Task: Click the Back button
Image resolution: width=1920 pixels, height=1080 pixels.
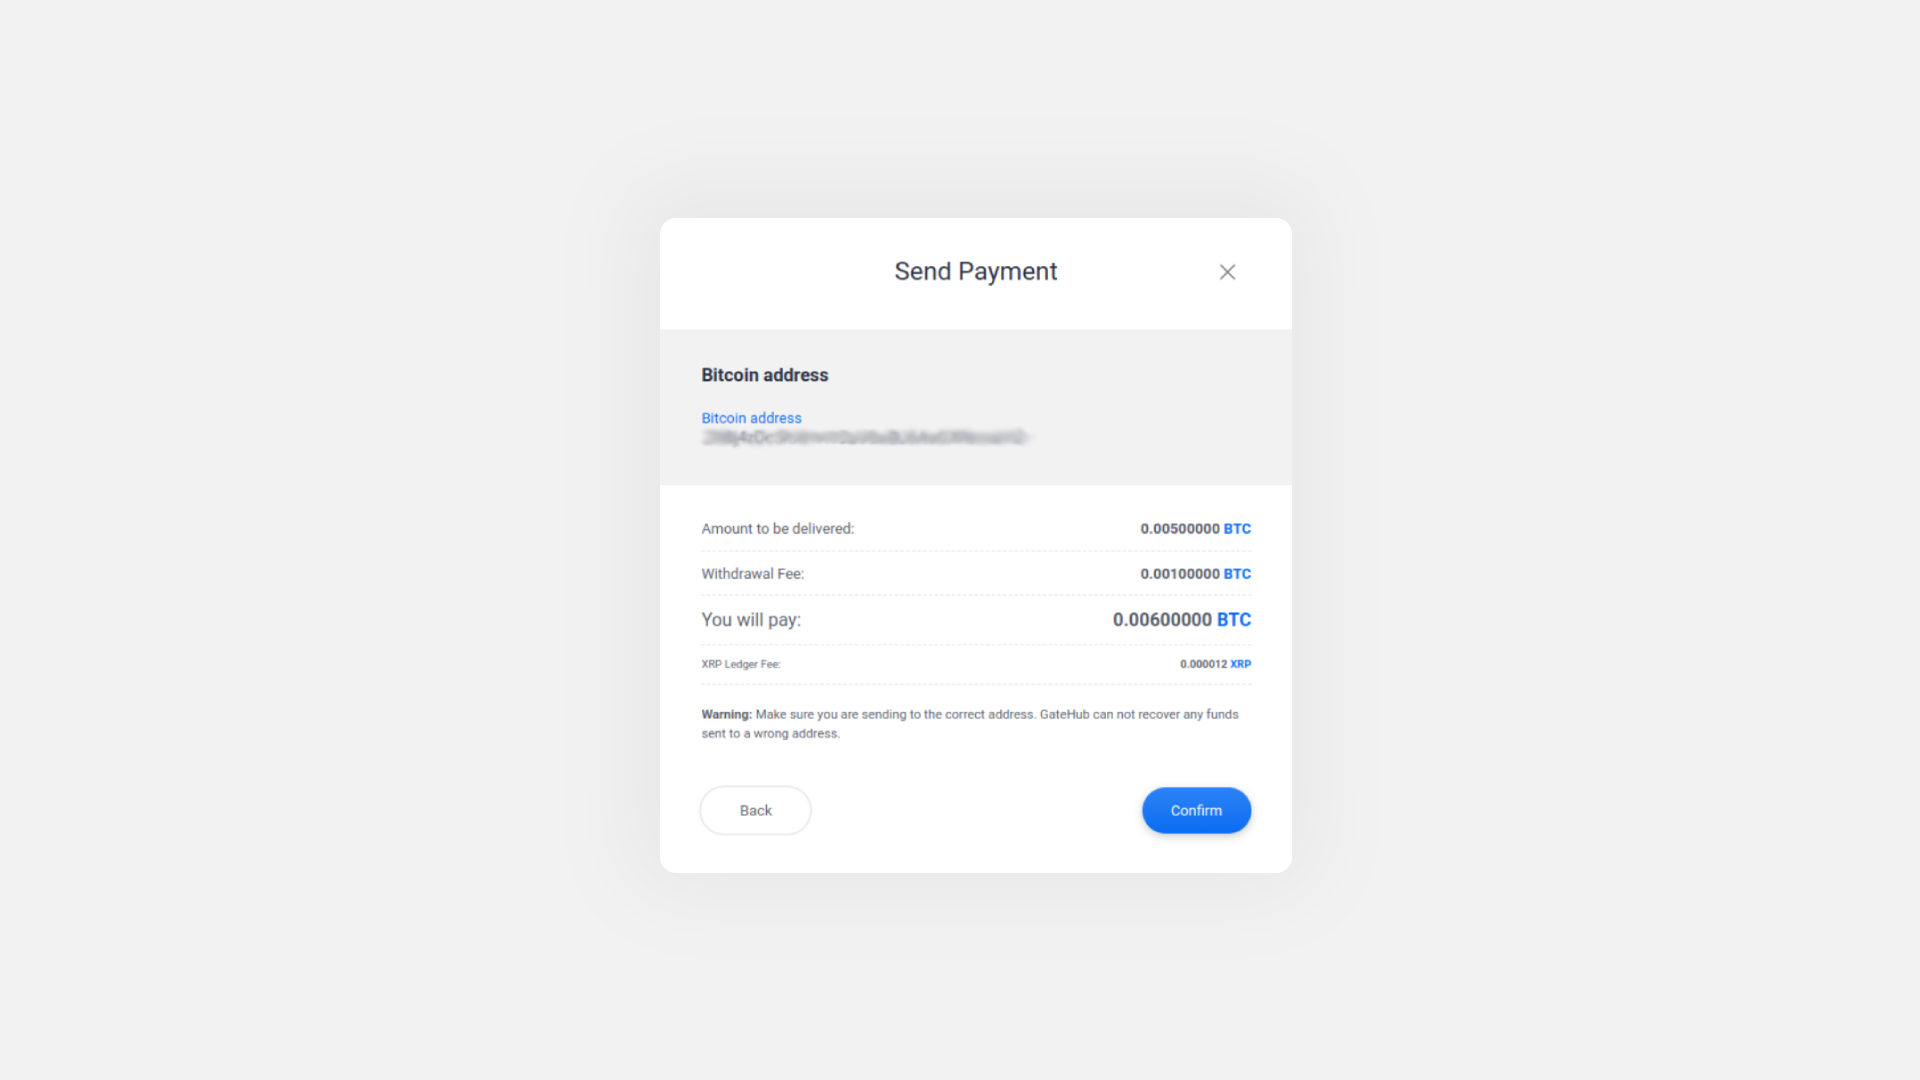Action: [x=753, y=810]
